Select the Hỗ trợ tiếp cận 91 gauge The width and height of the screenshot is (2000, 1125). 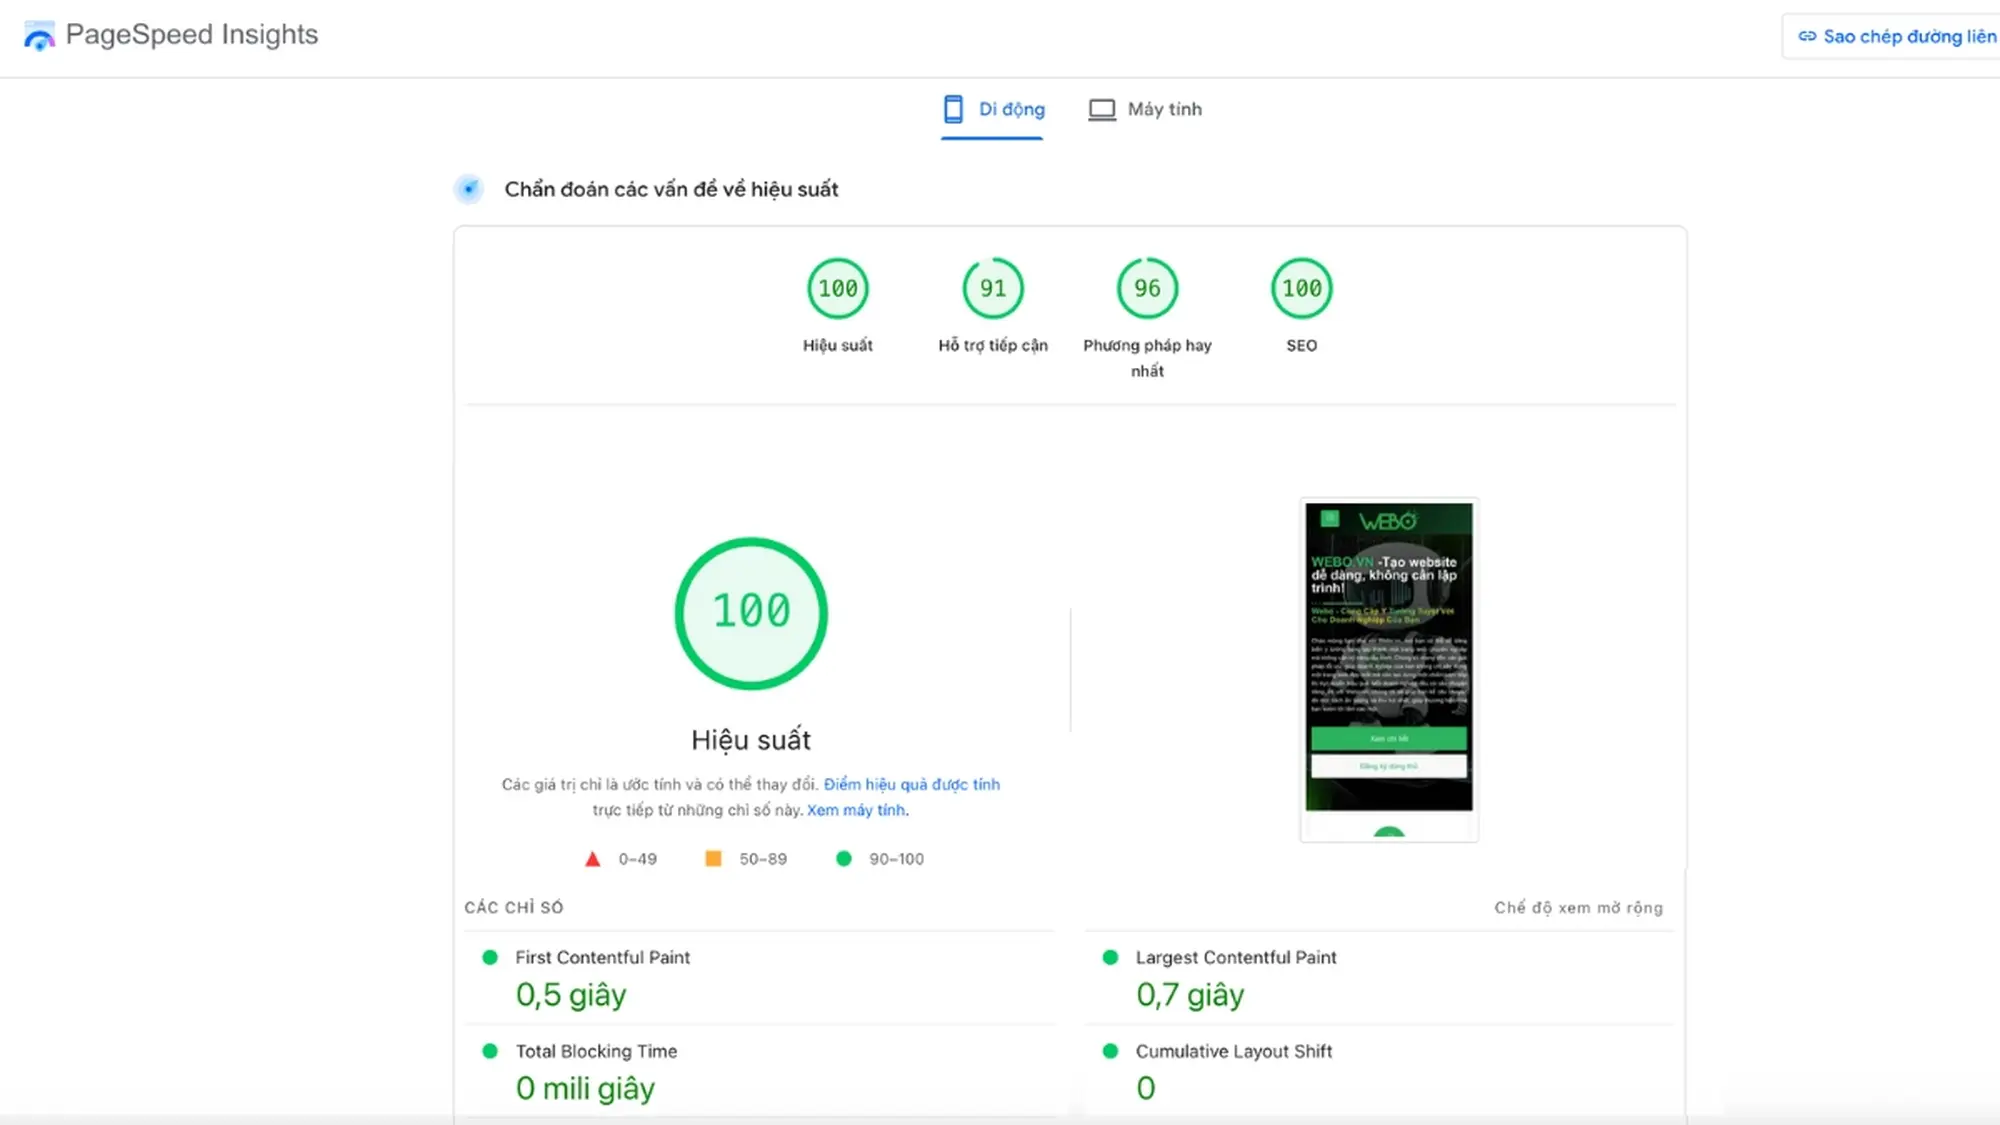coord(993,289)
